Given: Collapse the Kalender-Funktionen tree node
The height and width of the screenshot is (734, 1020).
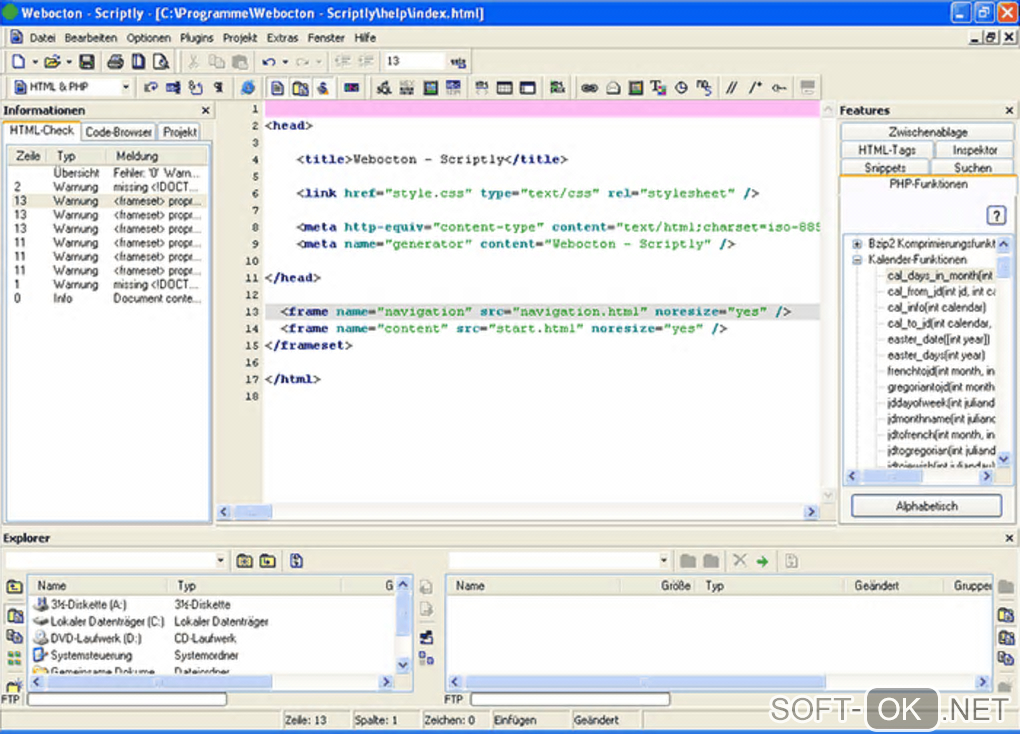Looking at the screenshot, I should point(857,260).
